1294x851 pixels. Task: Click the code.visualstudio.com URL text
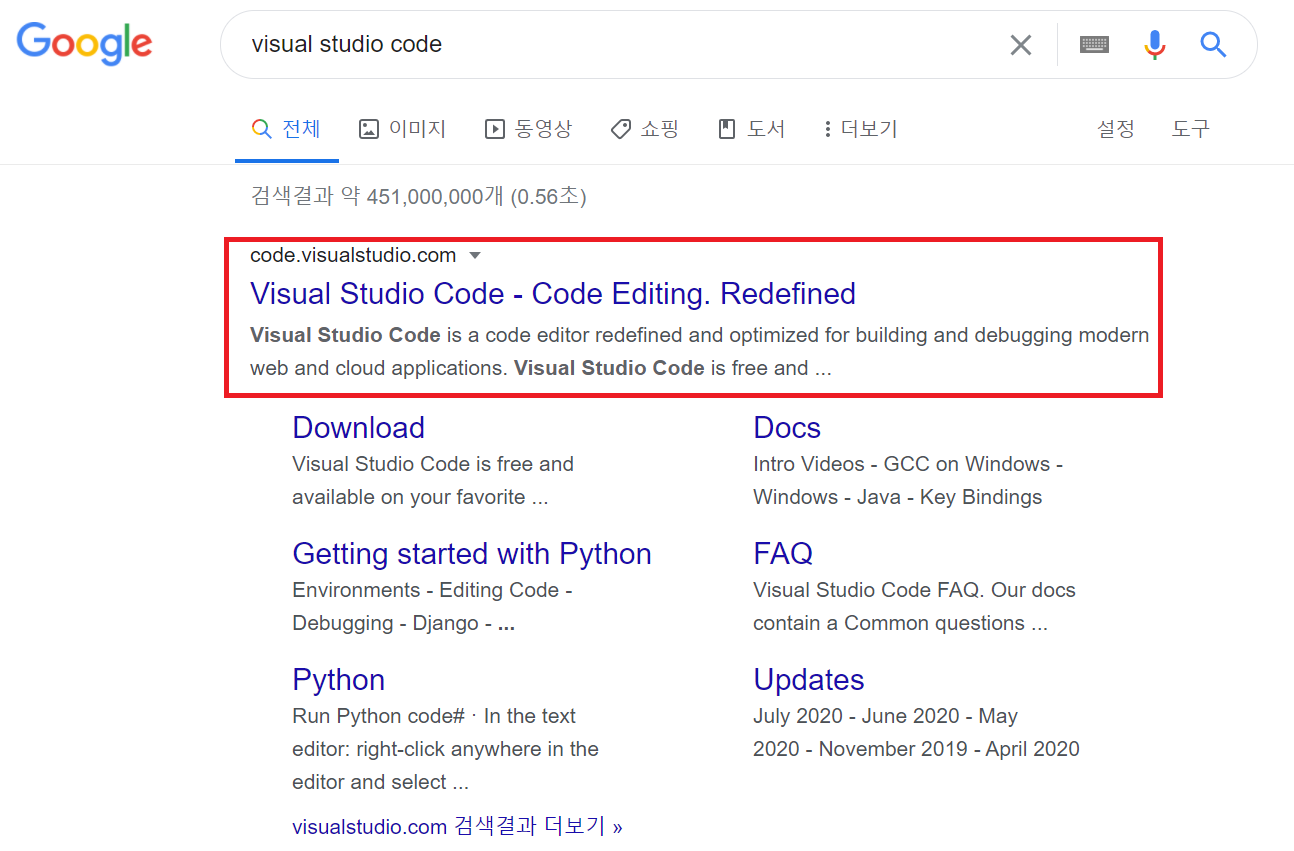353,256
